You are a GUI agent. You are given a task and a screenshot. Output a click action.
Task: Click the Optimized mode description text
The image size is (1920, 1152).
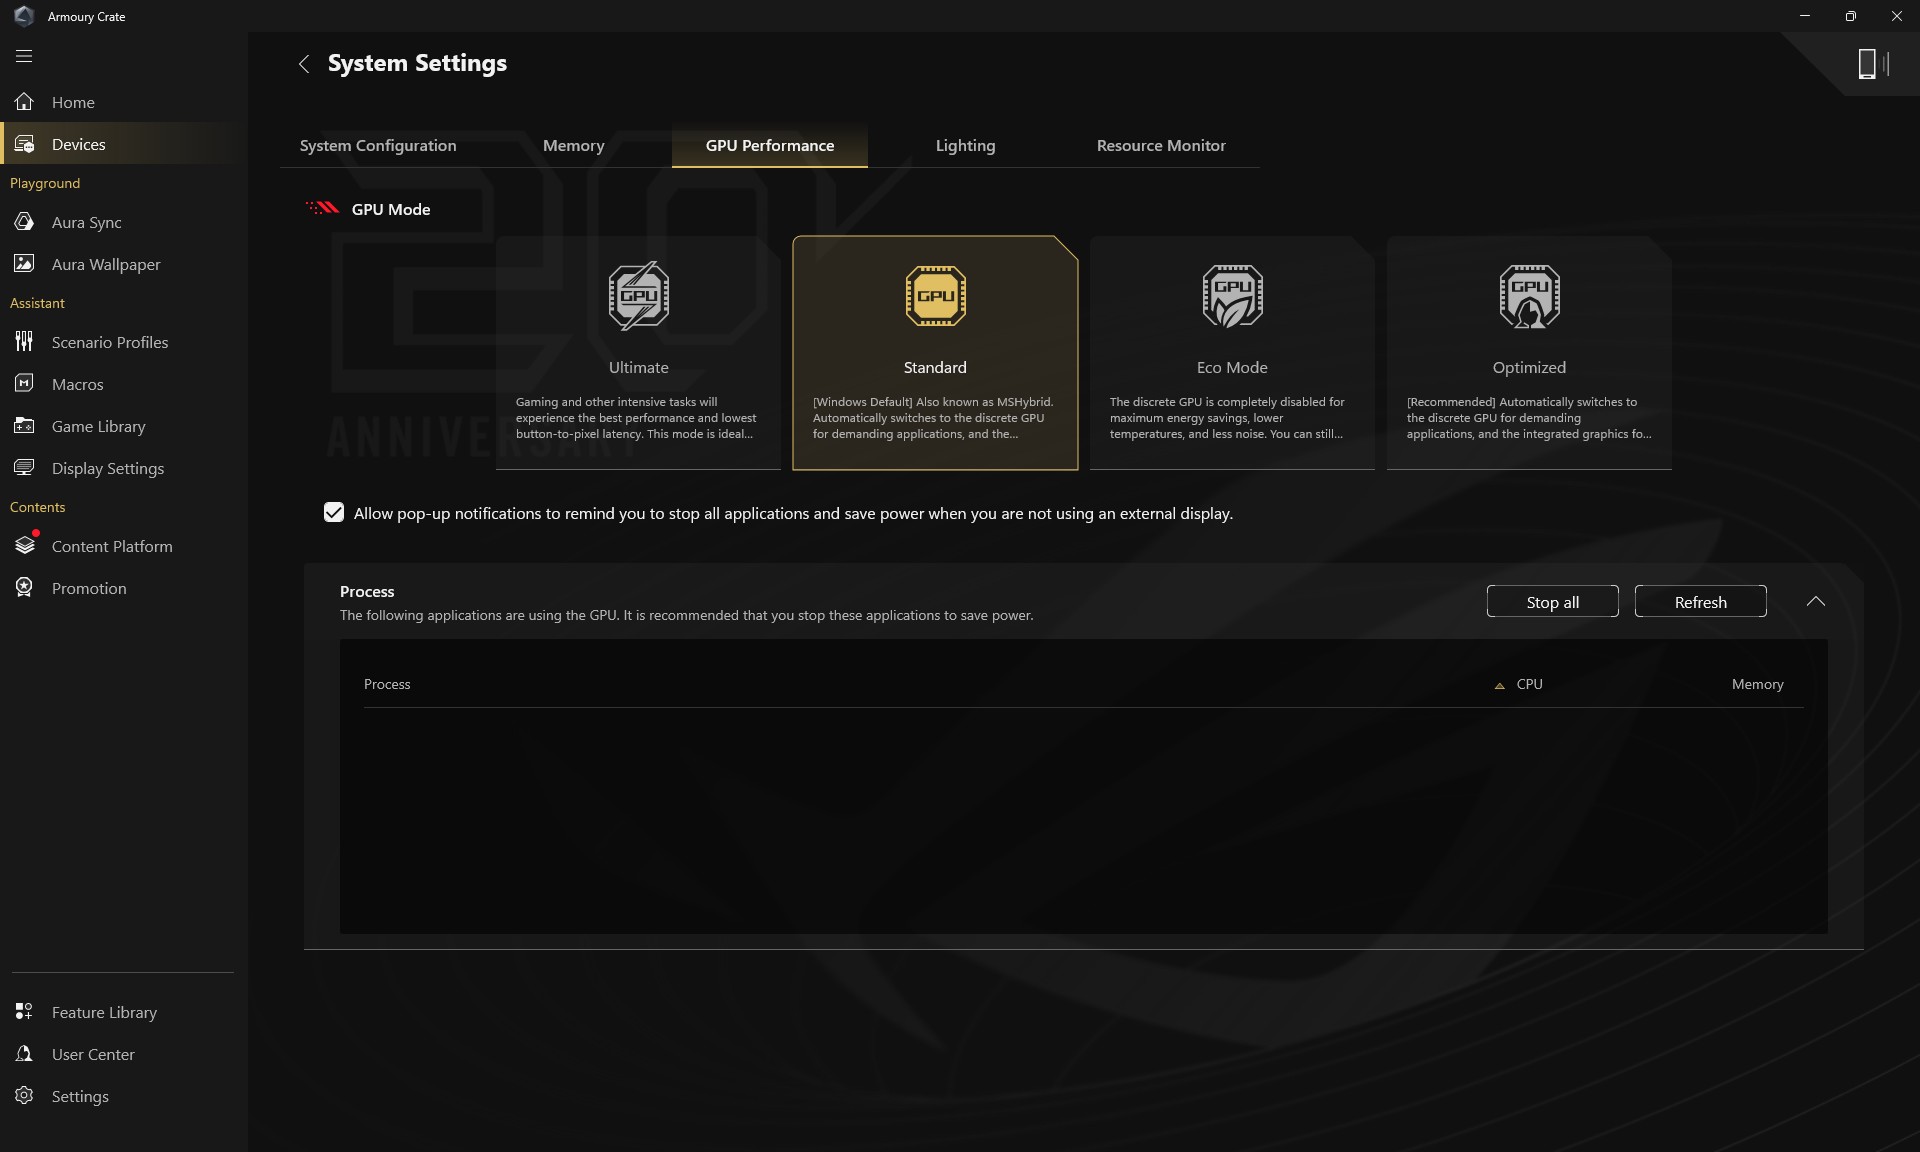[1529, 418]
